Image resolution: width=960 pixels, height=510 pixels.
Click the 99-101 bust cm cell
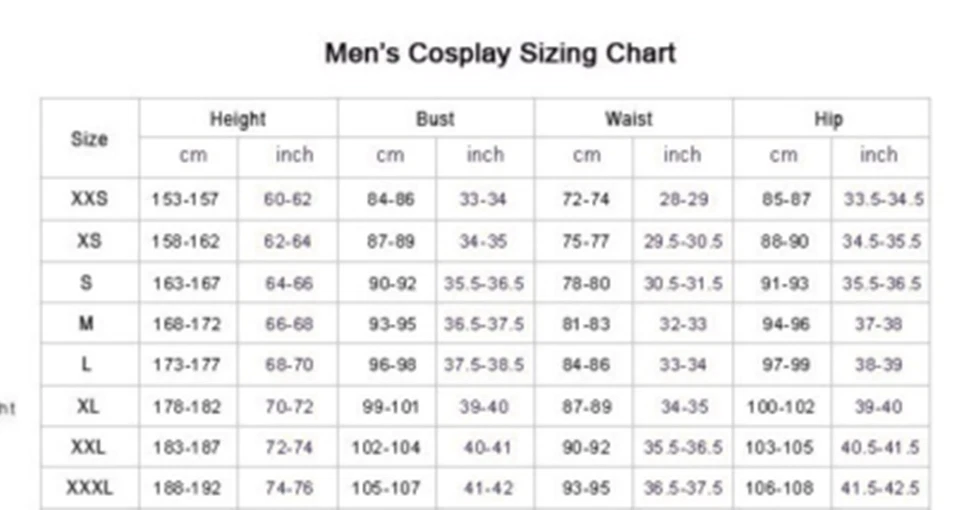coord(390,407)
